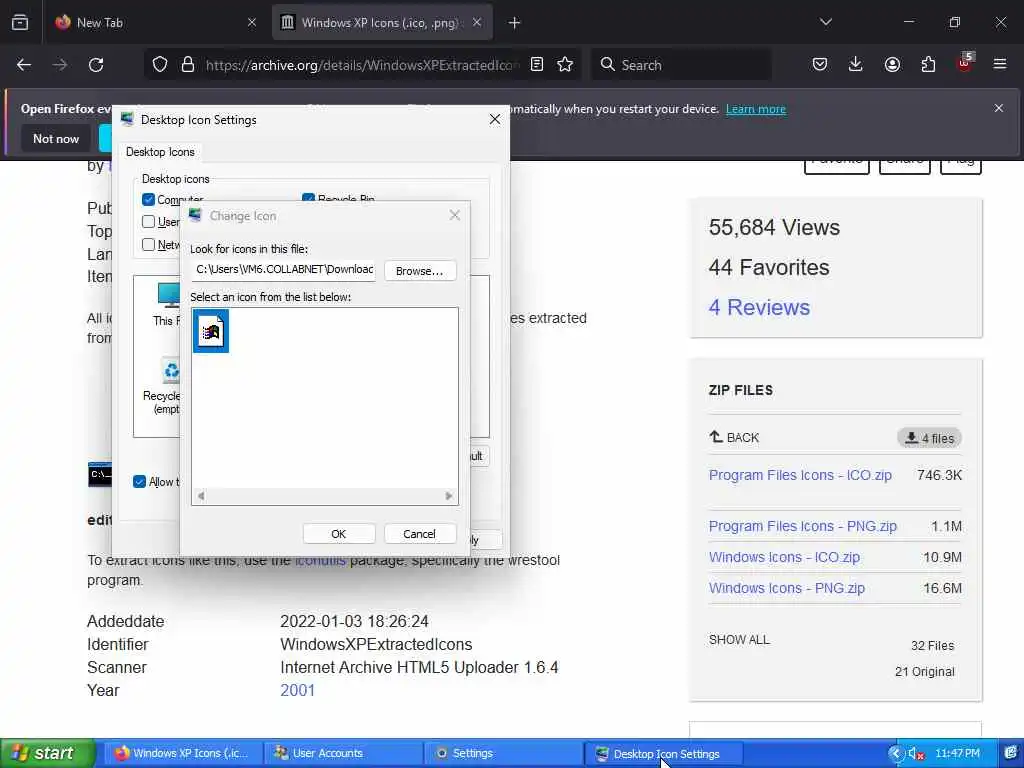Viewport: 1024px width, 768px height.
Task: Switch to Settings taskbar item
Action: tap(503, 753)
